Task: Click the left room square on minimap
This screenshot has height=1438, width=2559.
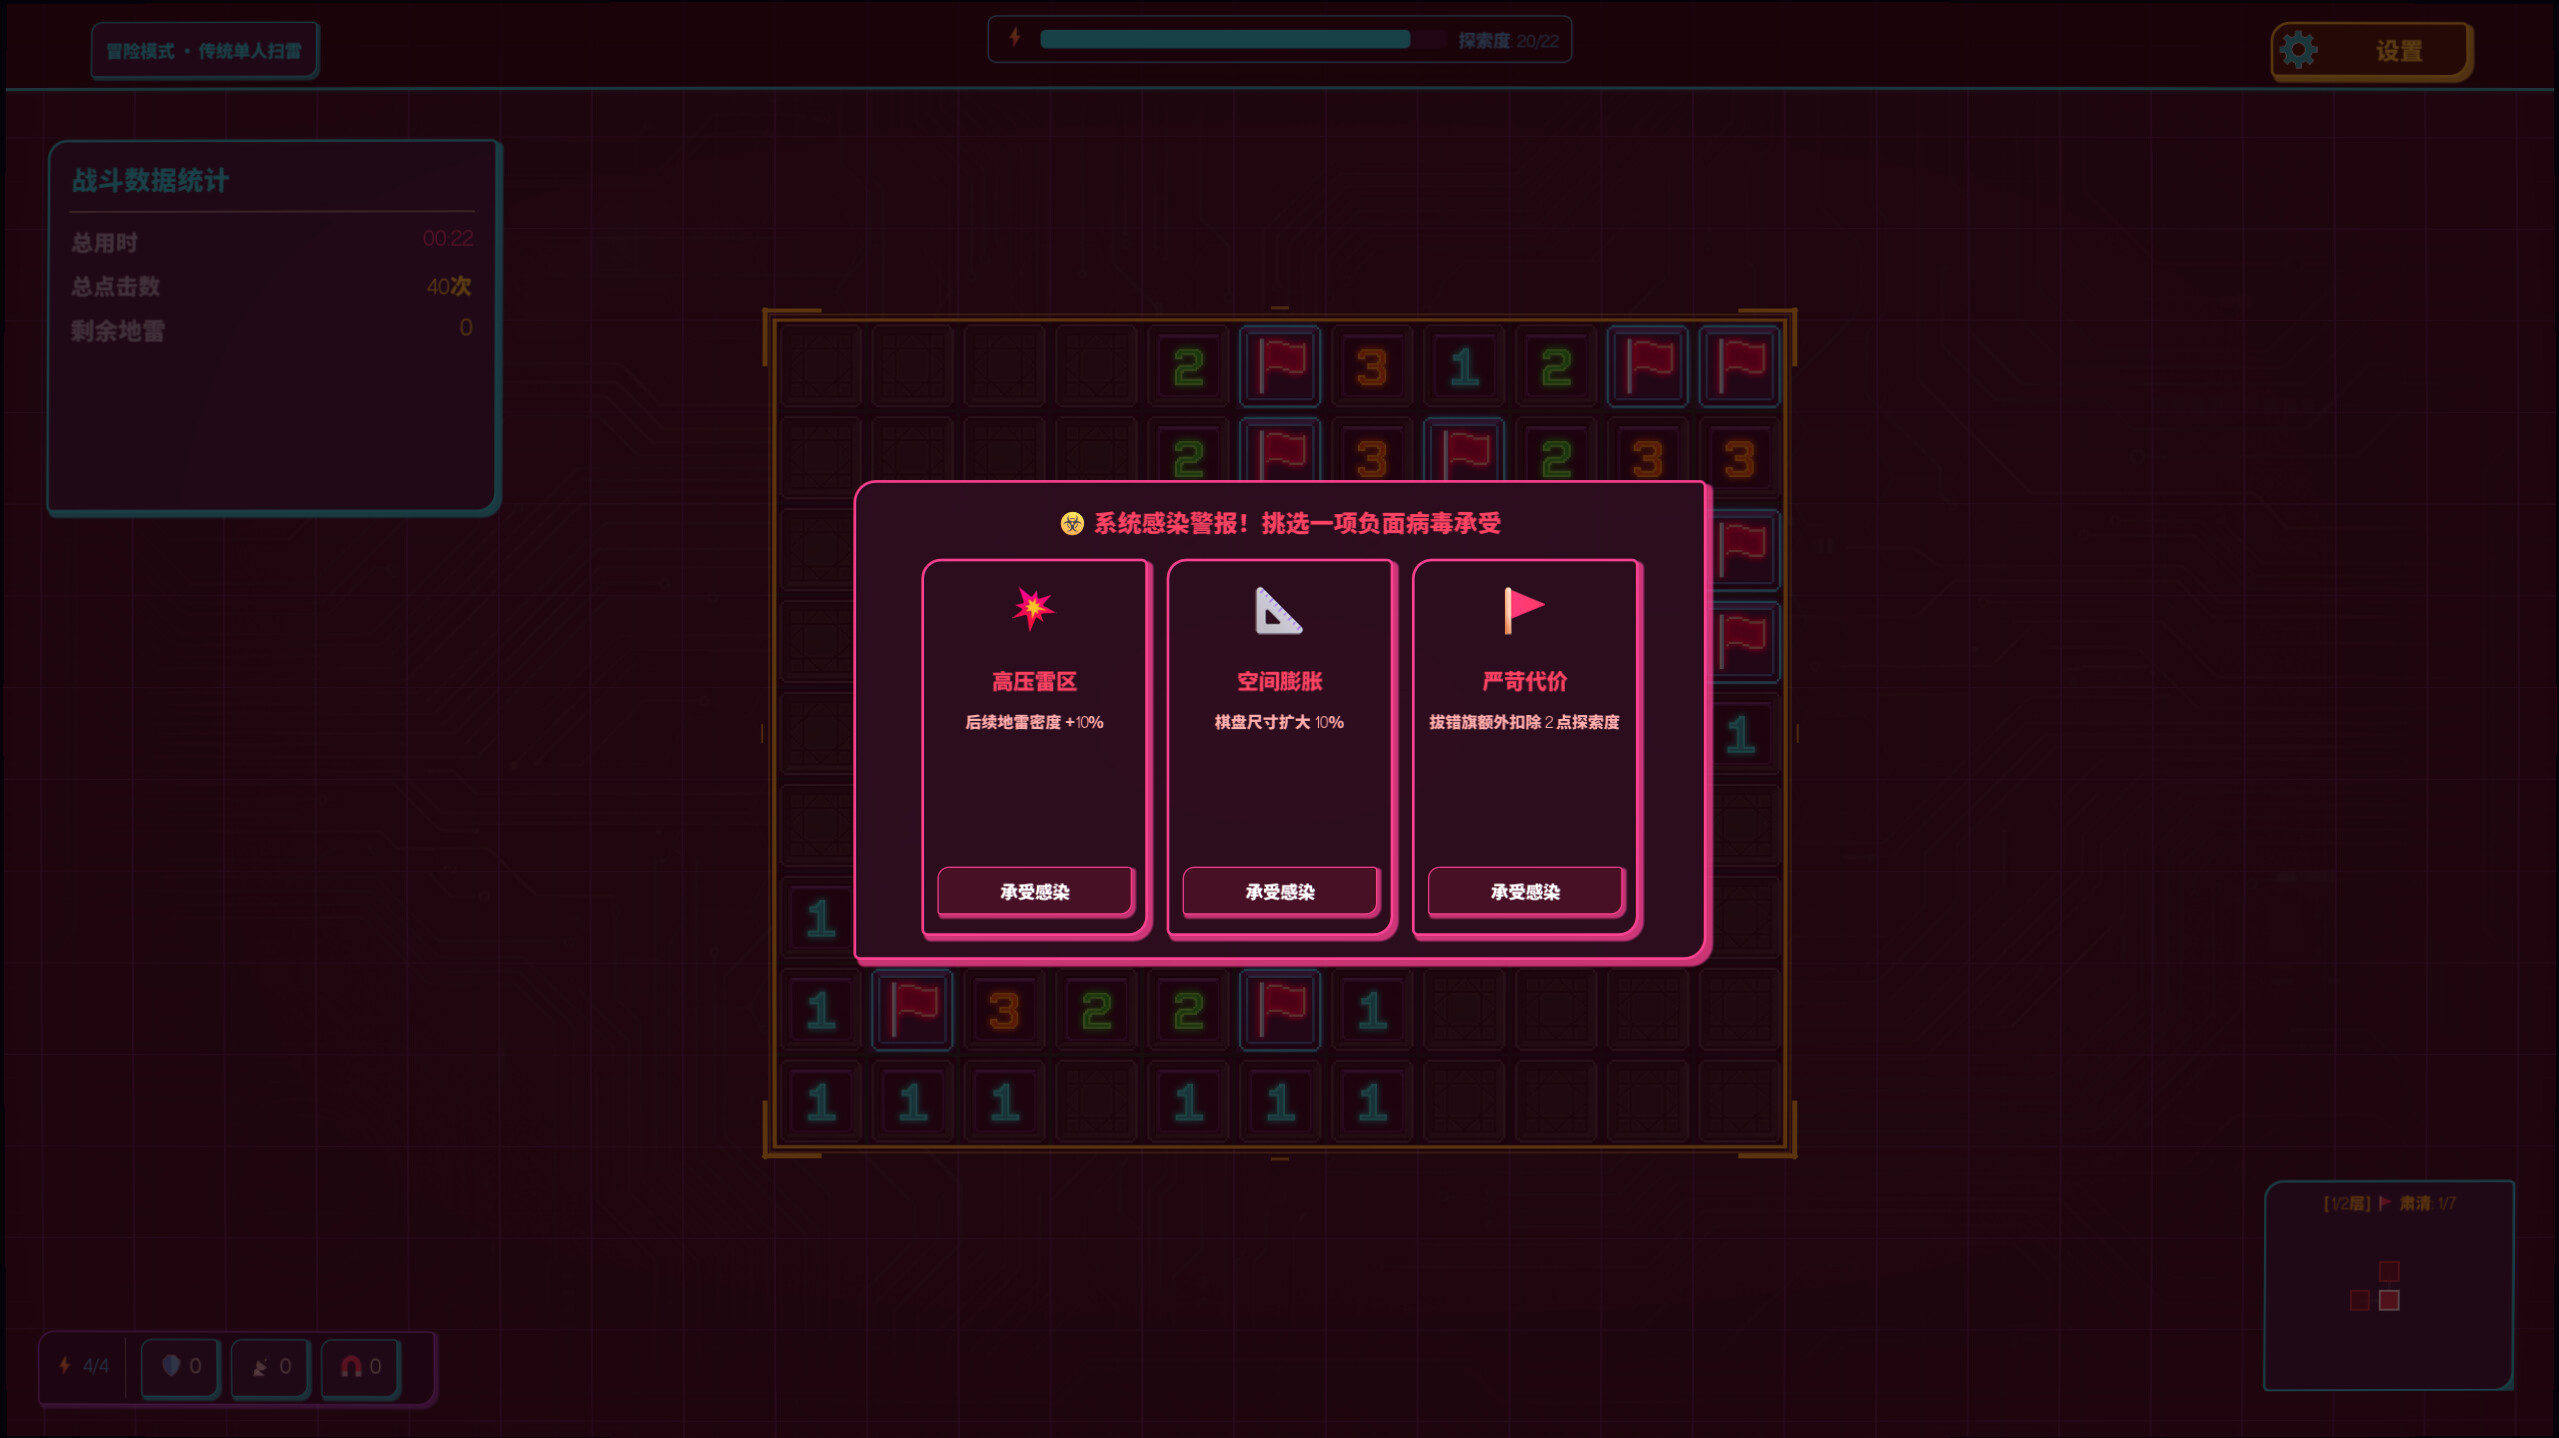Action: tap(2359, 1300)
